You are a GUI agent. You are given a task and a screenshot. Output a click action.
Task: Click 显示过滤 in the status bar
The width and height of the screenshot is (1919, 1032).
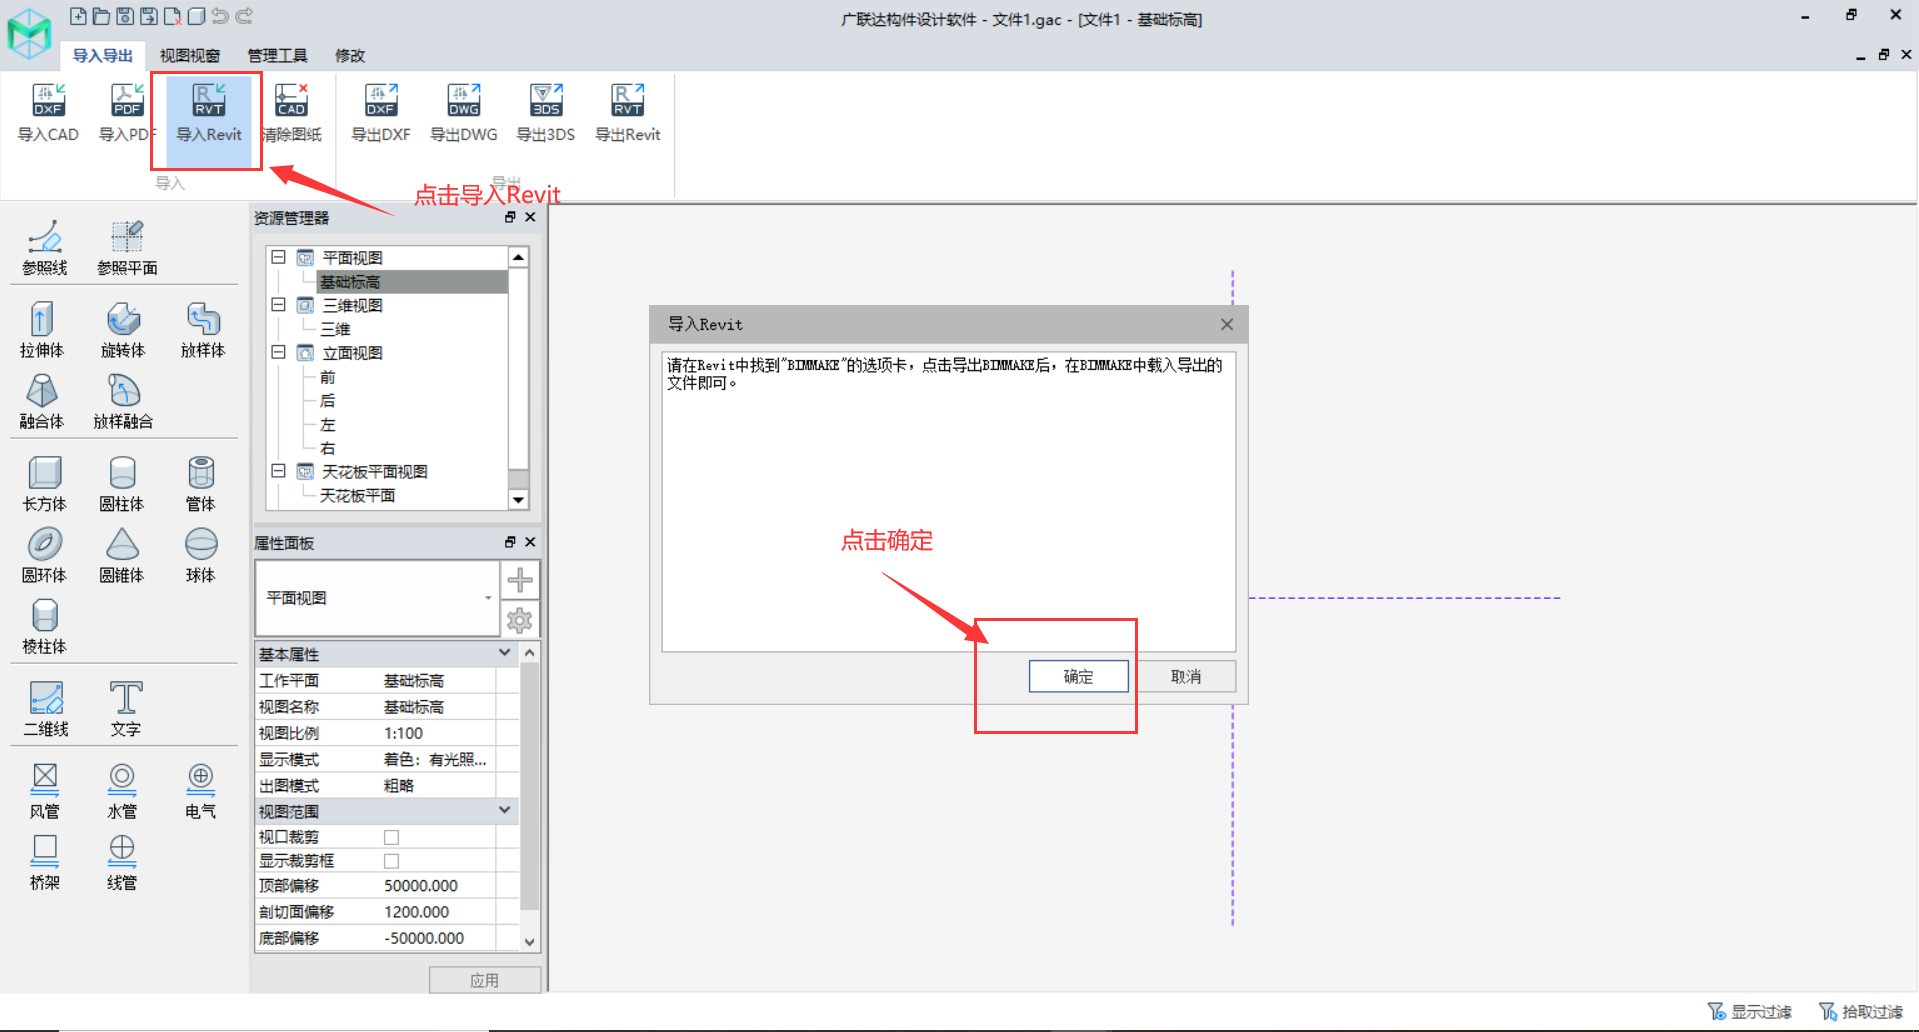pos(1750,1012)
